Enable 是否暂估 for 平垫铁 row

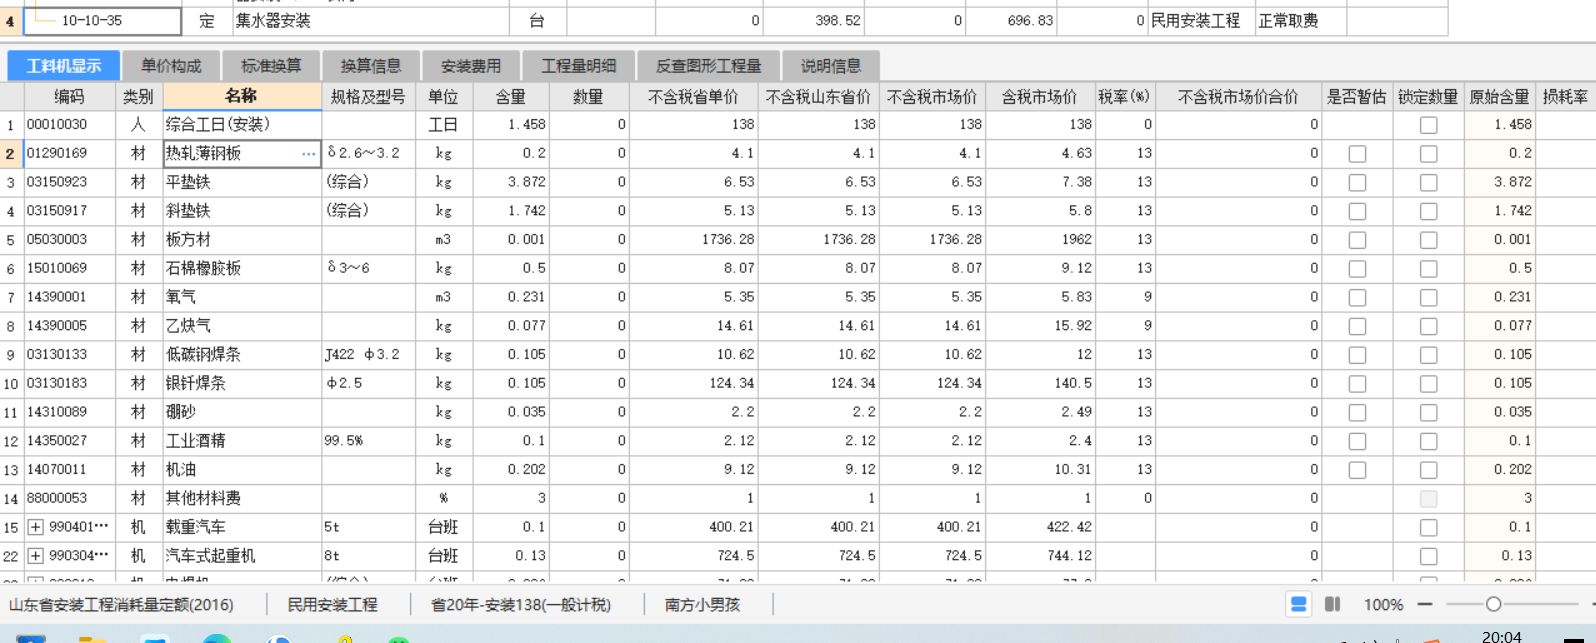(1357, 183)
